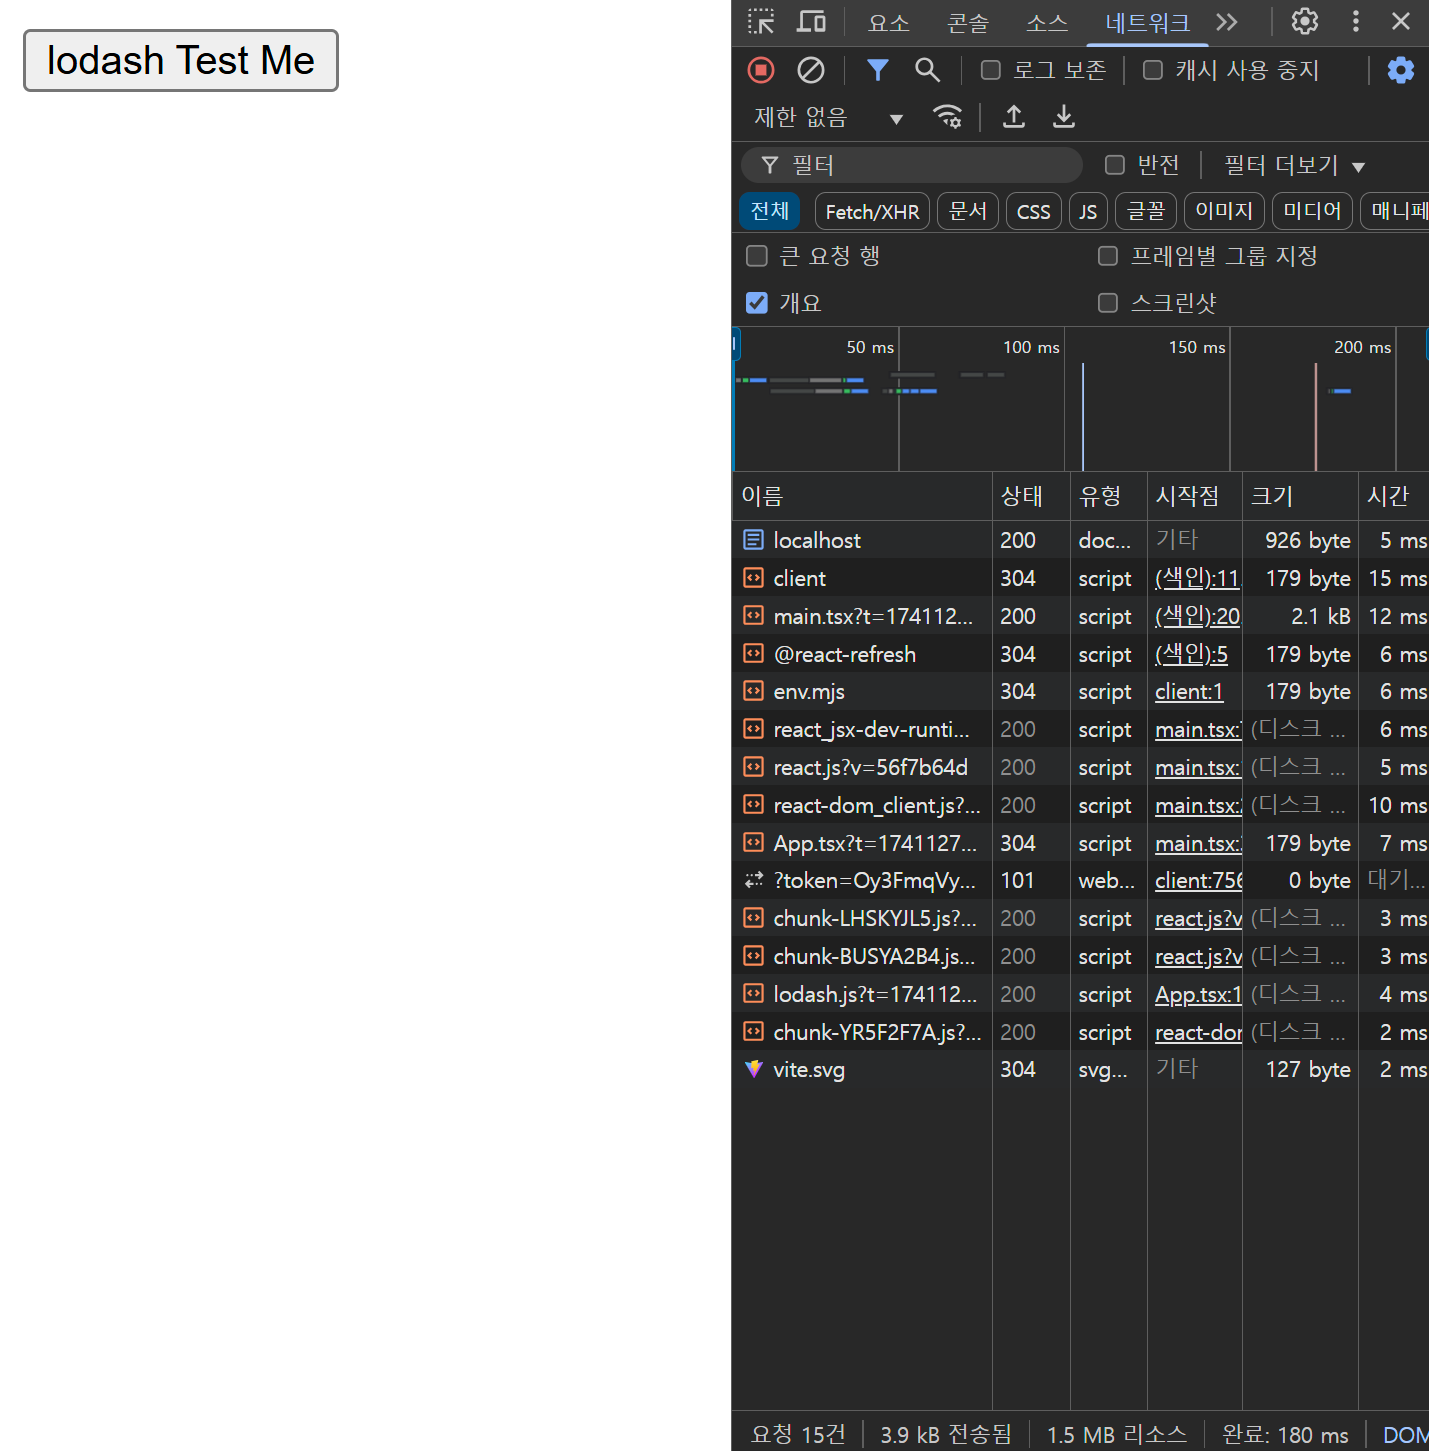This screenshot has height=1451, width=1429.
Task: Activate the inspect element picker icon
Action: [761, 21]
